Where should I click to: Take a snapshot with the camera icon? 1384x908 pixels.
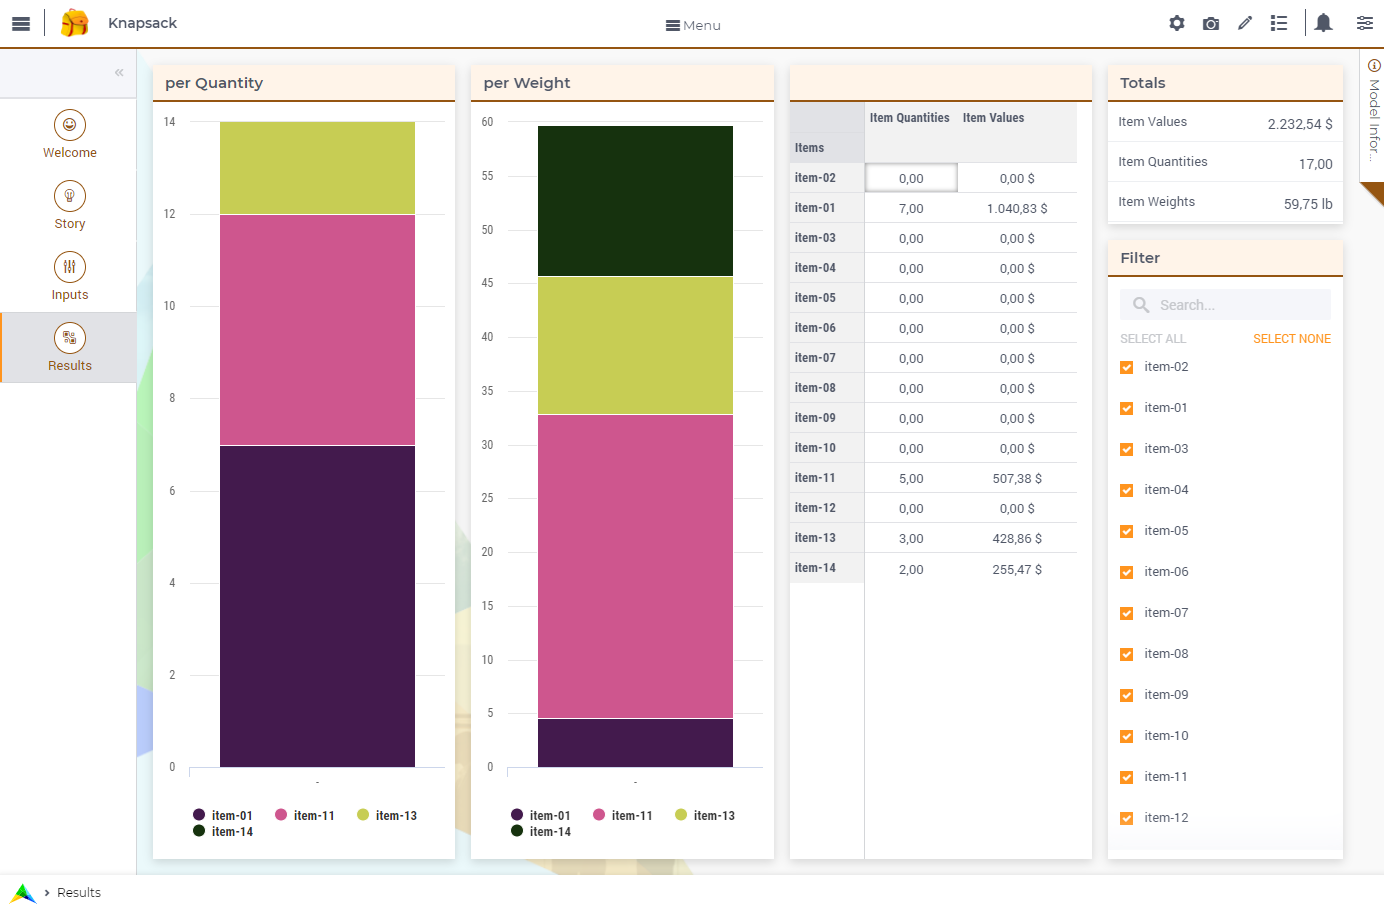(1211, 23)
